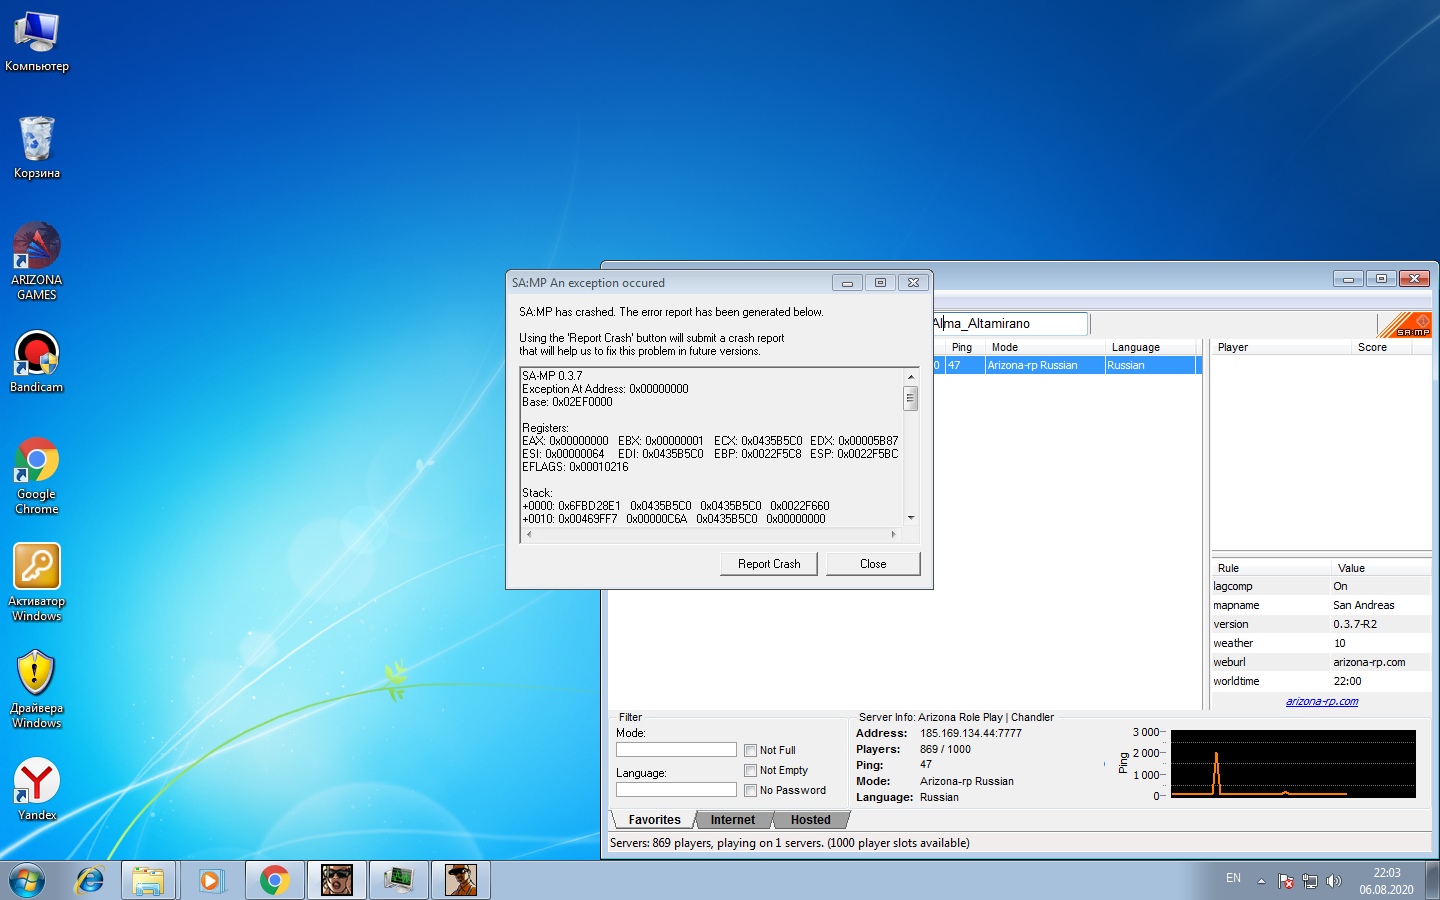Click the Show desktop strip beside the clock
The height and width of the screenshot is (900, 1440).
pyautogui.click(x=1432, y=880)
